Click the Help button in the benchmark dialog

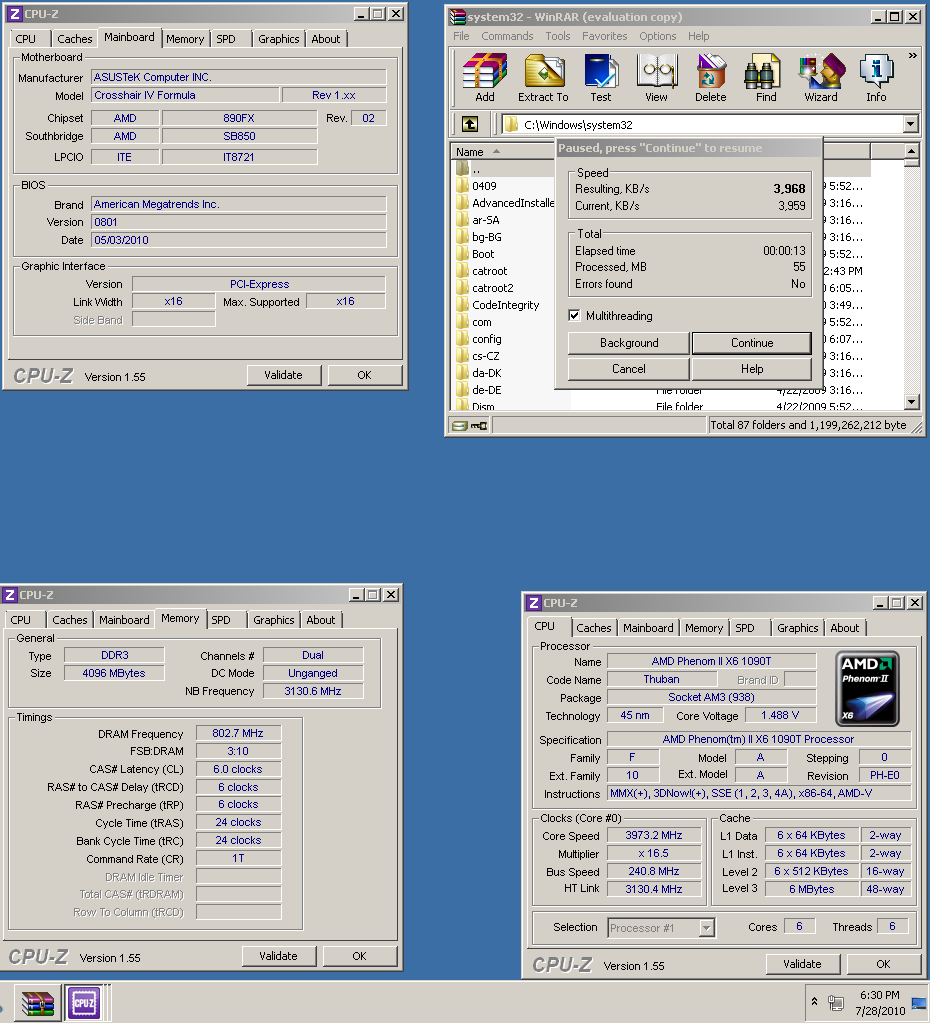click(752, 369)
